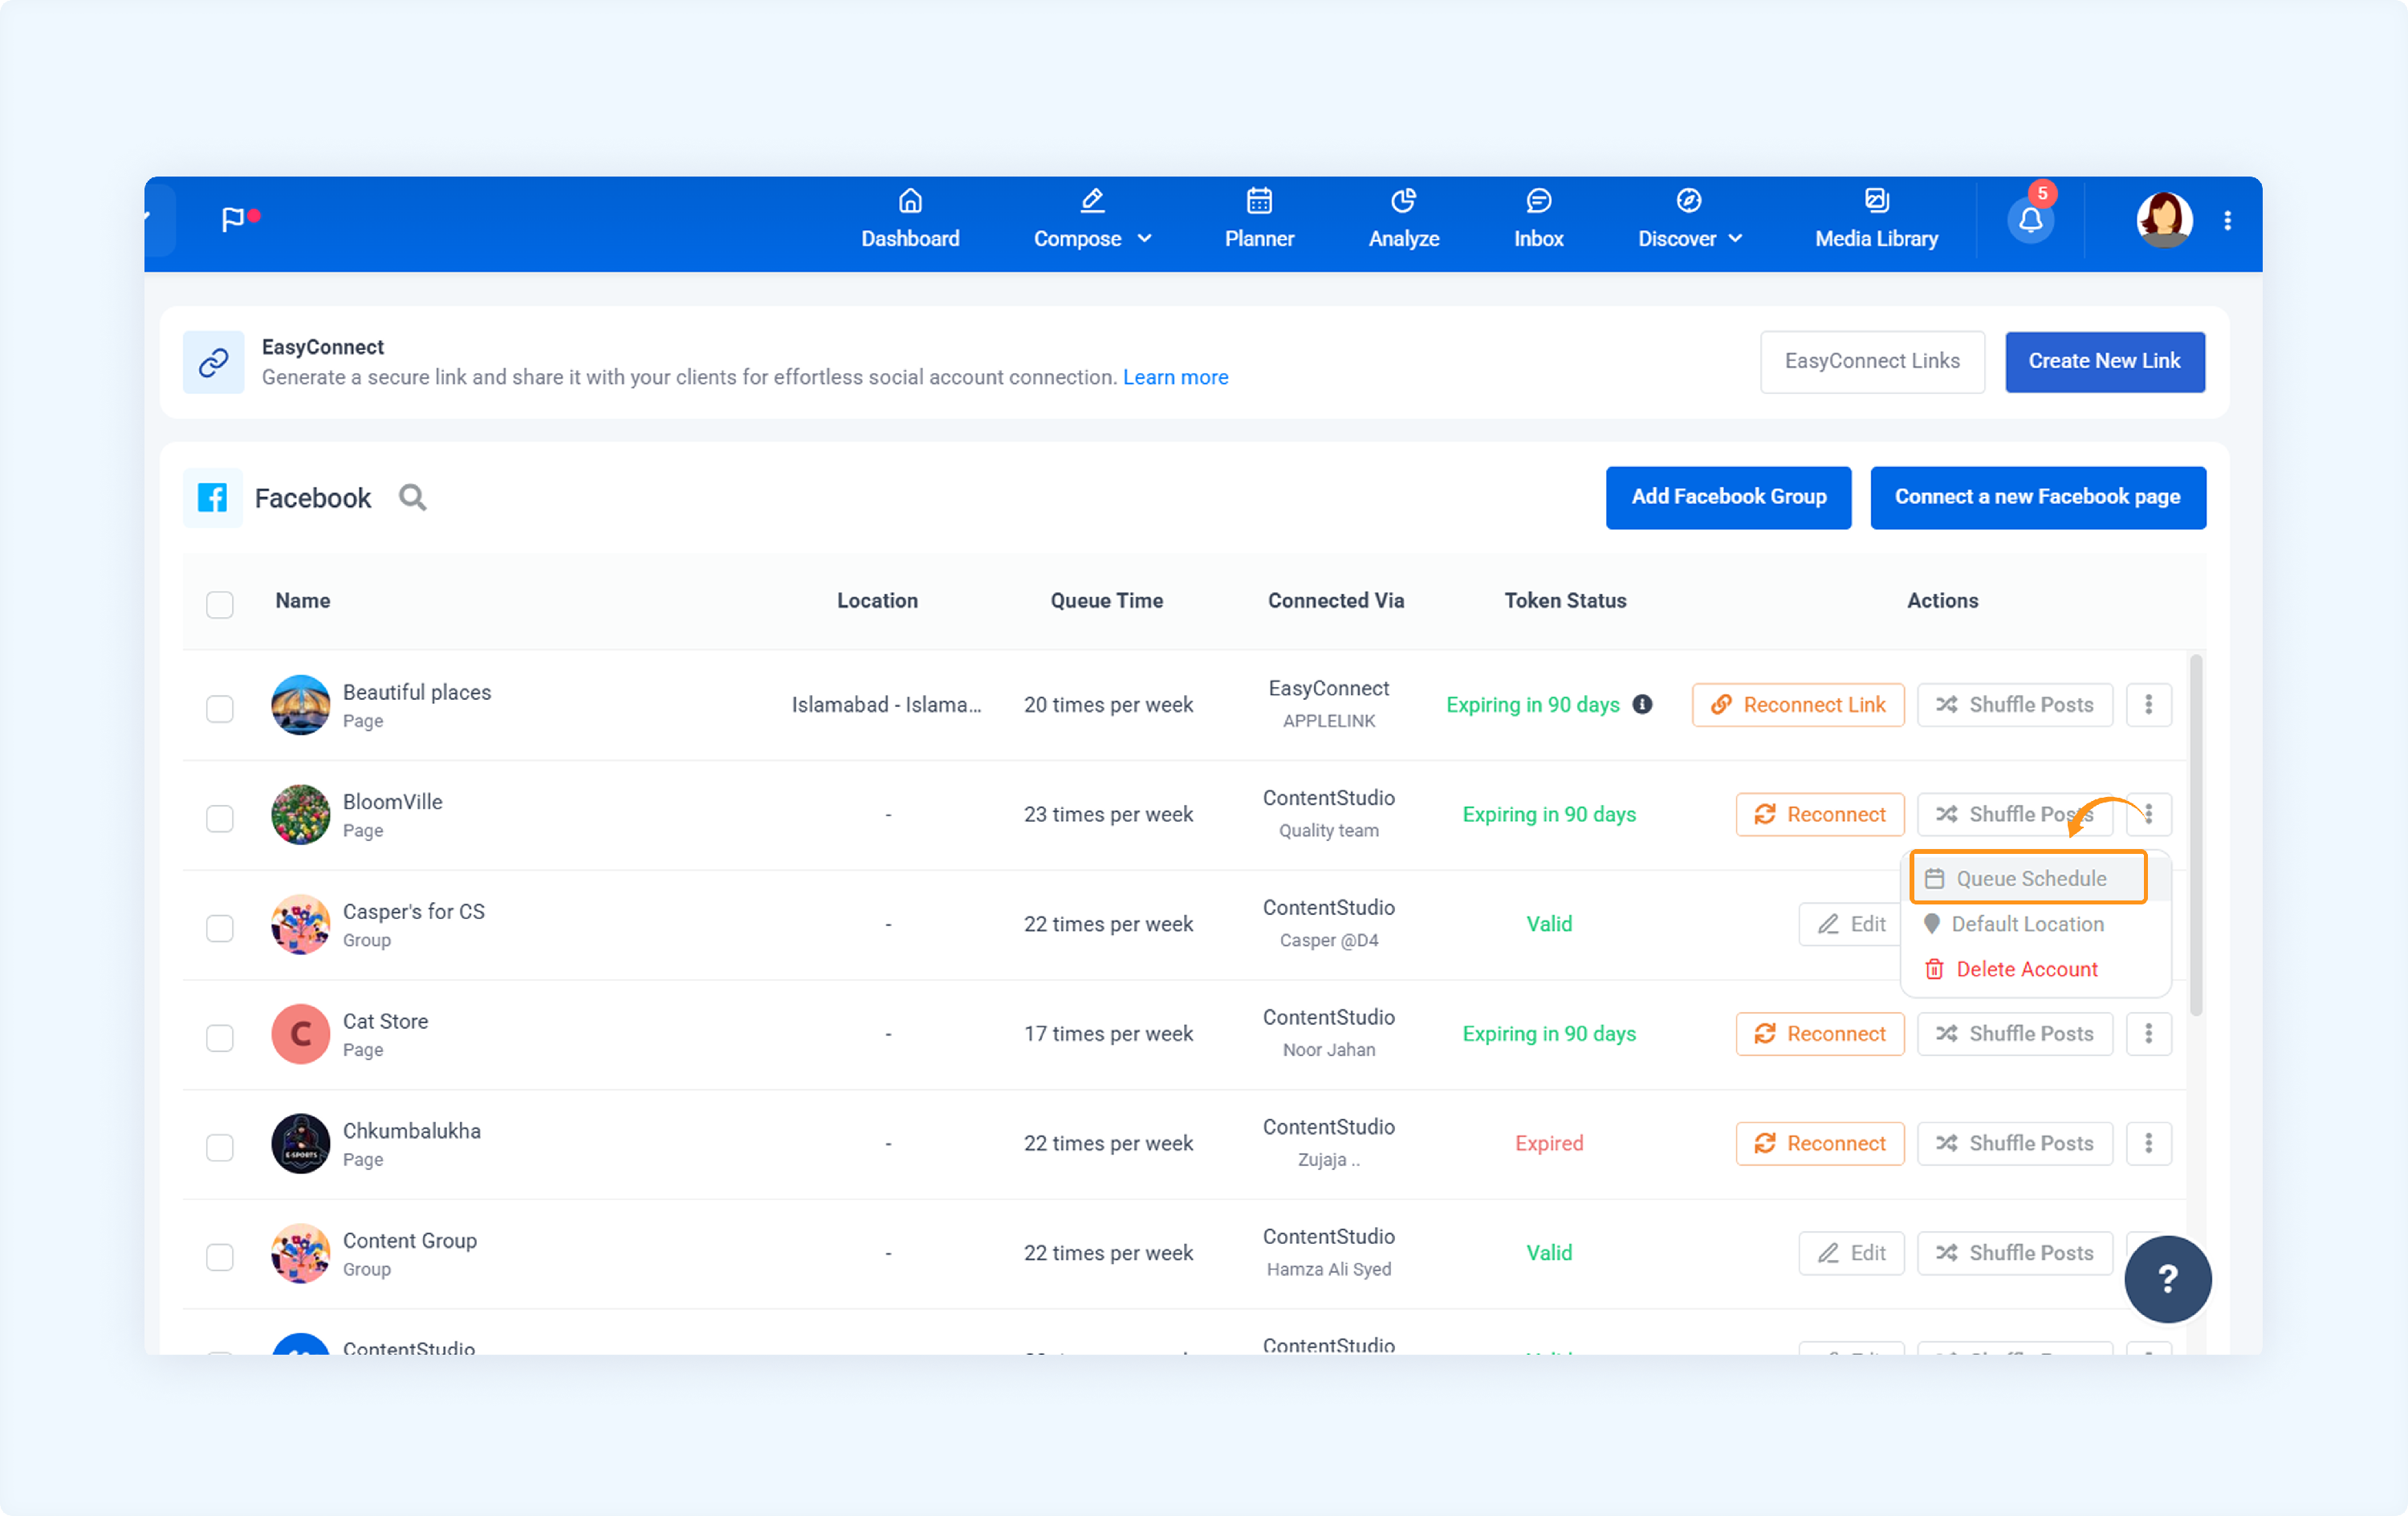This screenshot has width=2408, height=1516.
Task: Click Create New Link
Action: [x=2104, y=361]
